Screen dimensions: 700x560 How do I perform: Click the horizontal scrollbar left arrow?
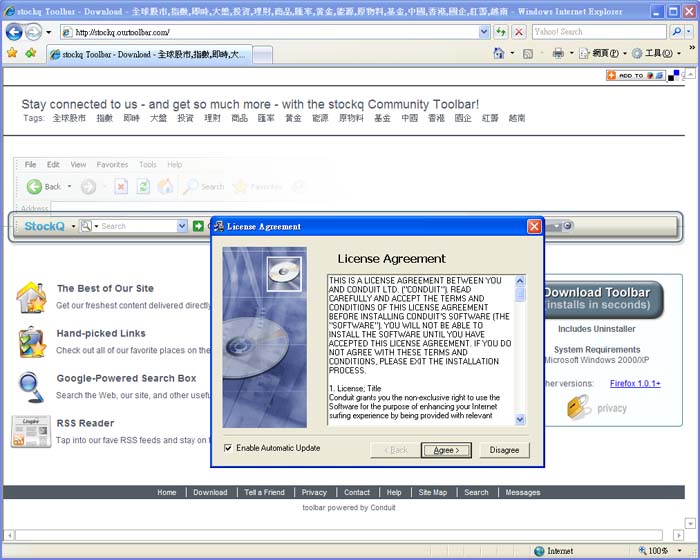pyautogui.click(x=9, y=535)
